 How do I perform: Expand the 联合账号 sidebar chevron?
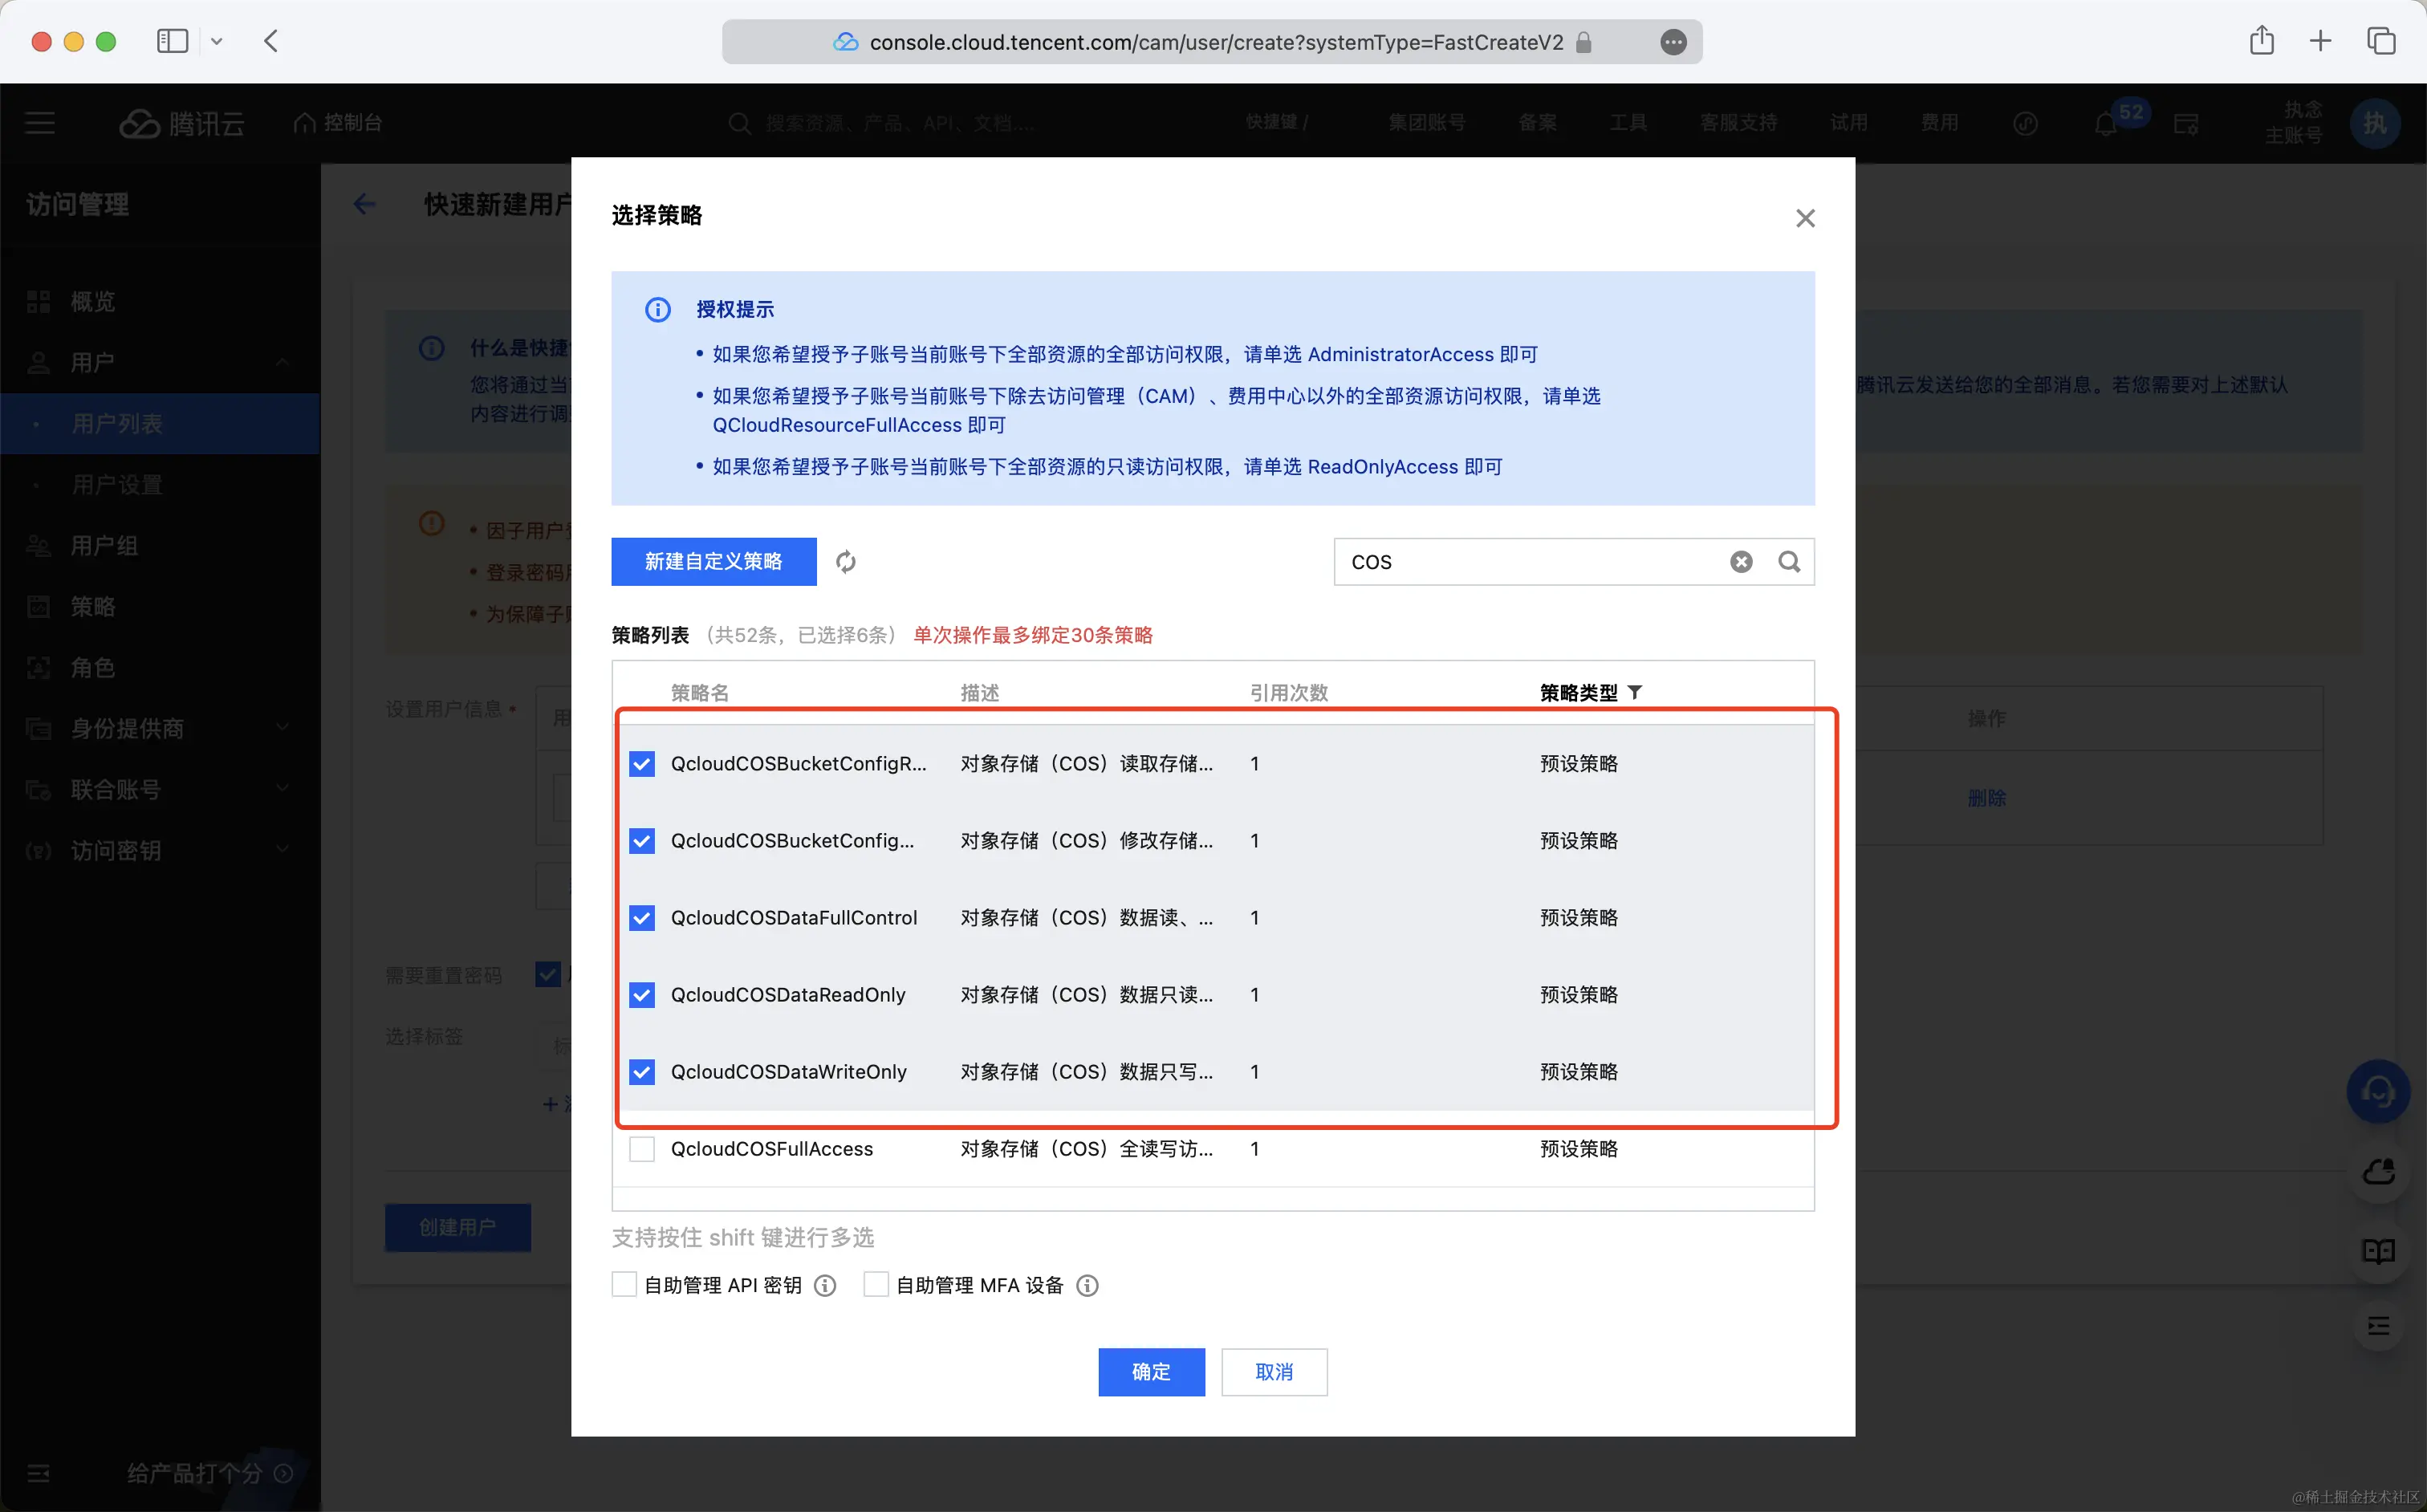click(x=283, y=788)
